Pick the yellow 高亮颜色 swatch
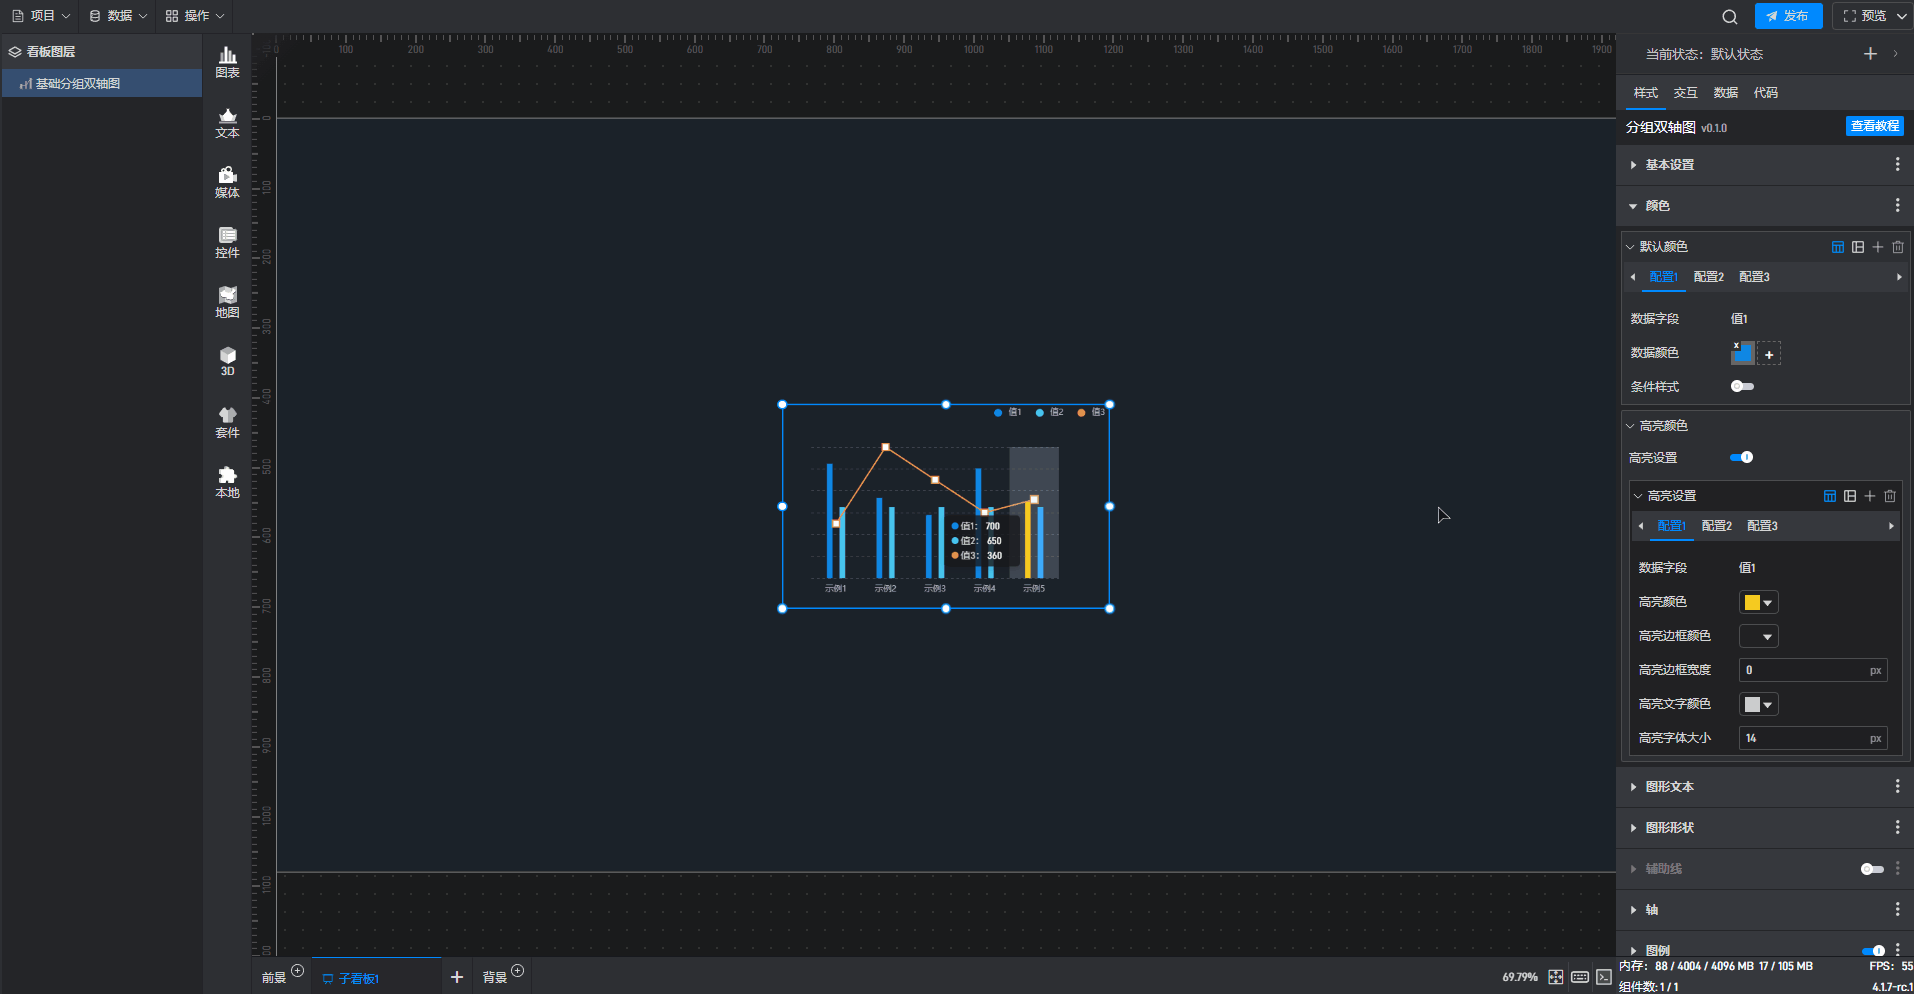 coord(1752,602)
